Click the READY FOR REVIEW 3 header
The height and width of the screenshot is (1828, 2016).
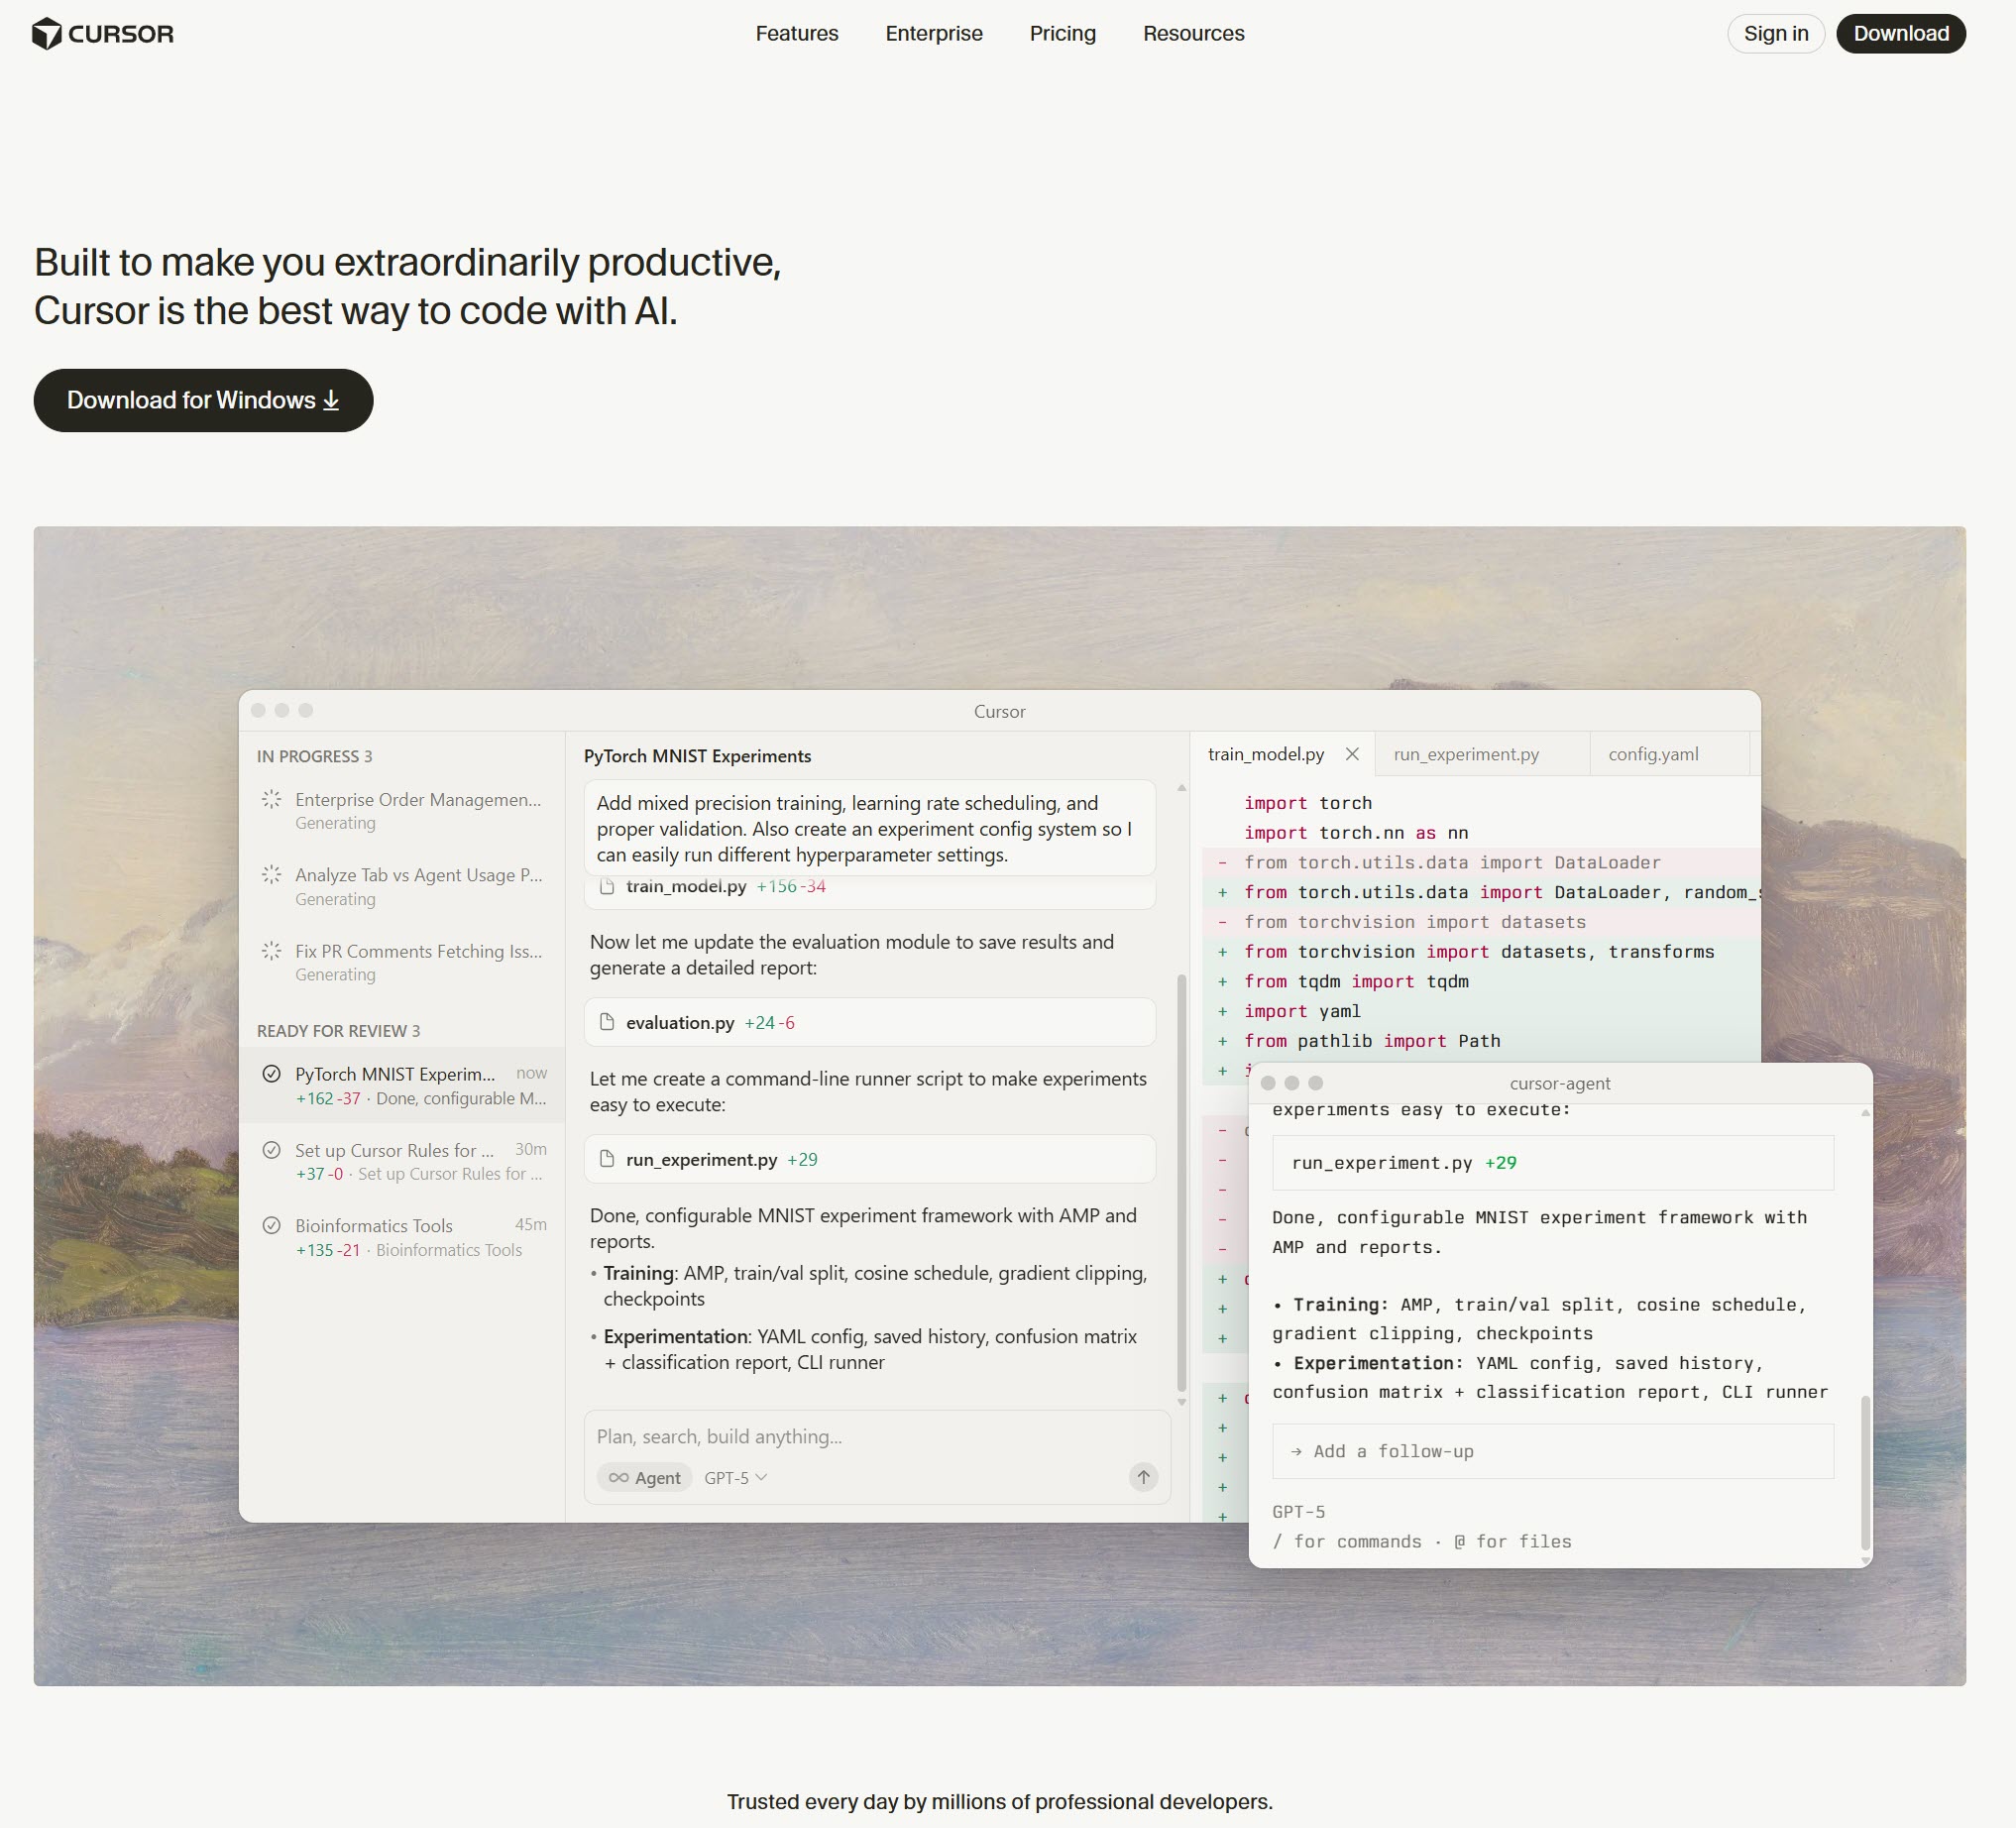point(338,1030)
